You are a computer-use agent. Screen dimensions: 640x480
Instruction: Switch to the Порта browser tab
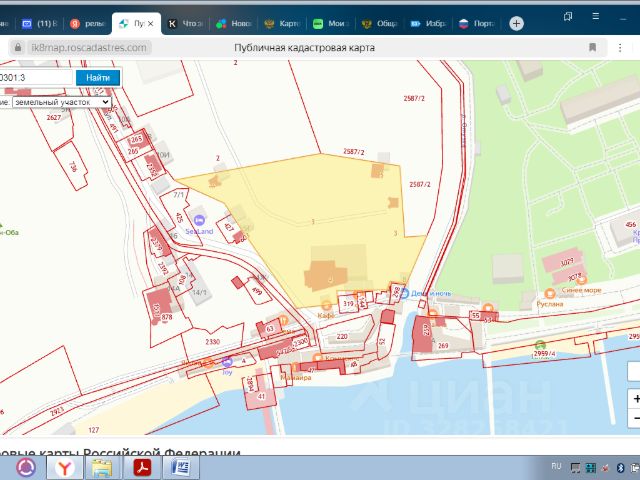476,22
